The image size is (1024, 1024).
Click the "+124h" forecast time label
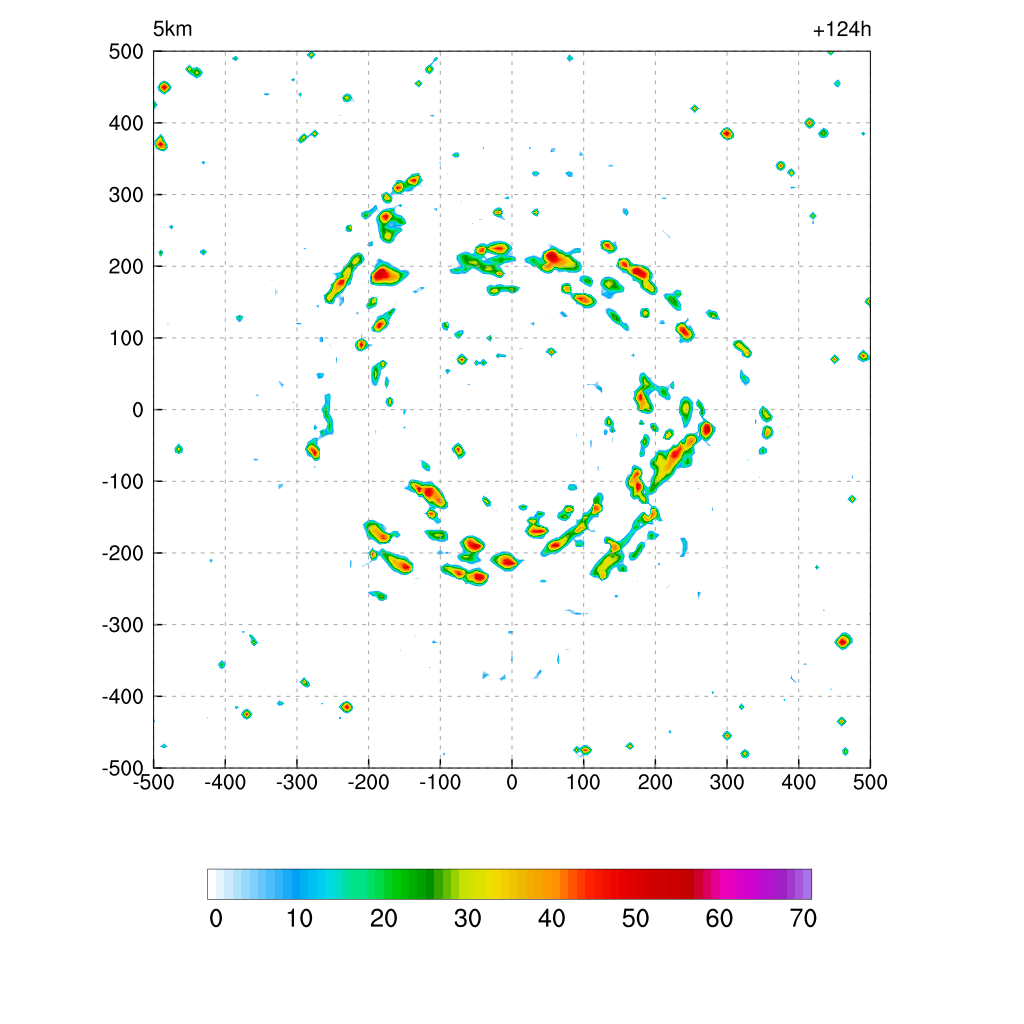point(842,29)
